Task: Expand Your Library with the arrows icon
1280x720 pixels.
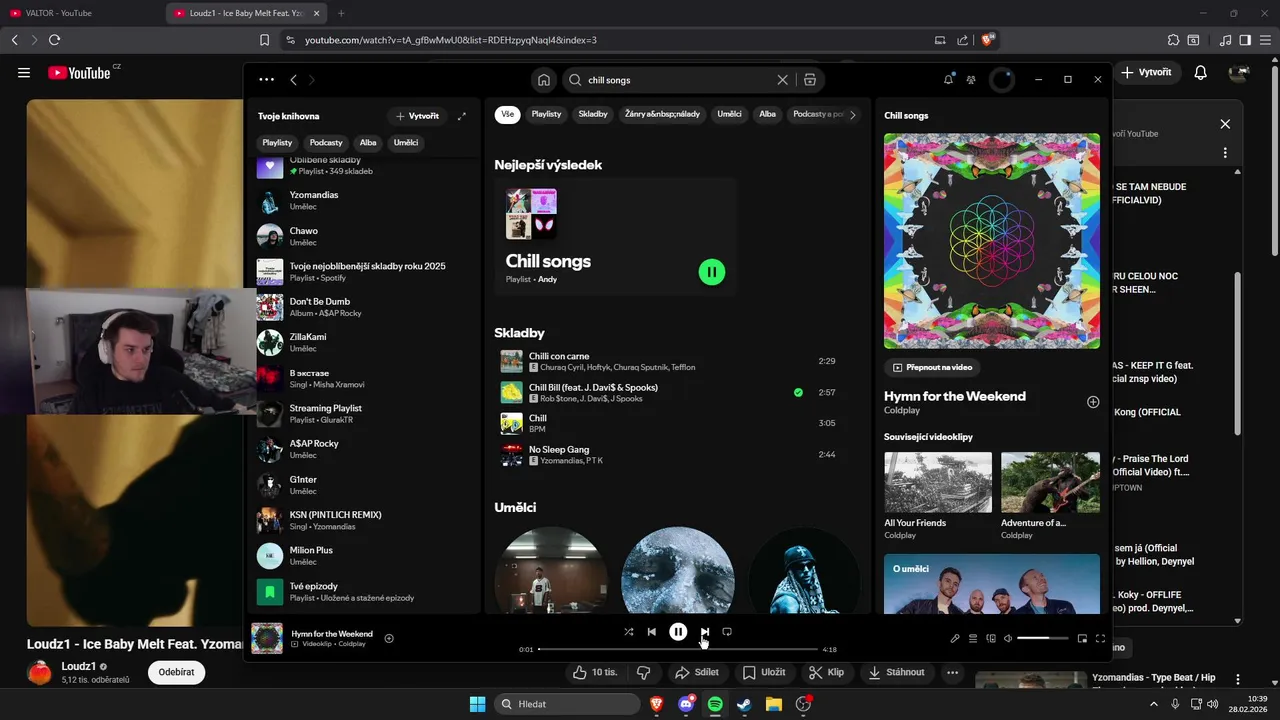Action: click(x=462, y=116)
